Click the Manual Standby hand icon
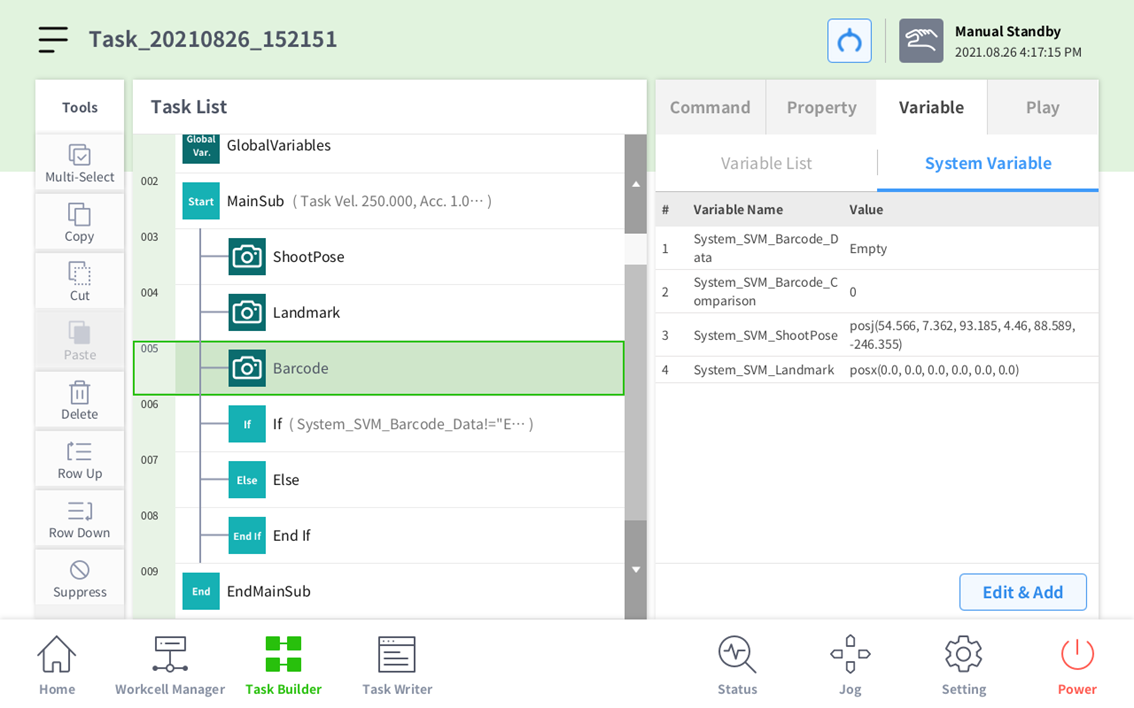The image size is (1134, 708). 920,41
